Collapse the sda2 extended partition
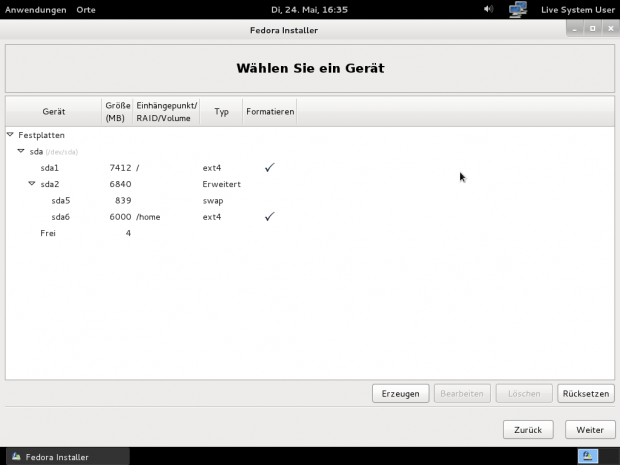Screen dimensions: 620x465 pos(32,183)
